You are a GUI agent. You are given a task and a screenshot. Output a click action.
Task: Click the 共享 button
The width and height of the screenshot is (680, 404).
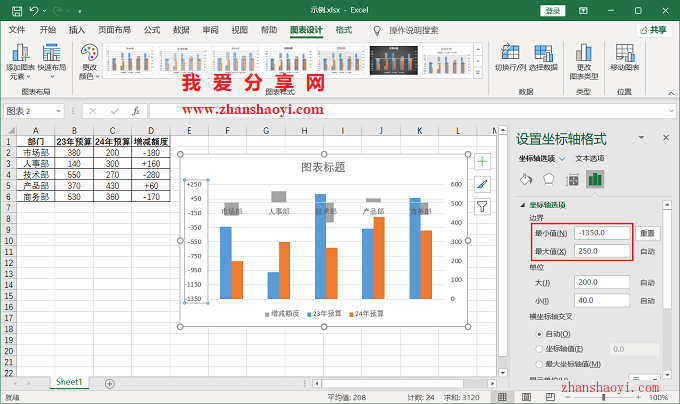(654, 30)
